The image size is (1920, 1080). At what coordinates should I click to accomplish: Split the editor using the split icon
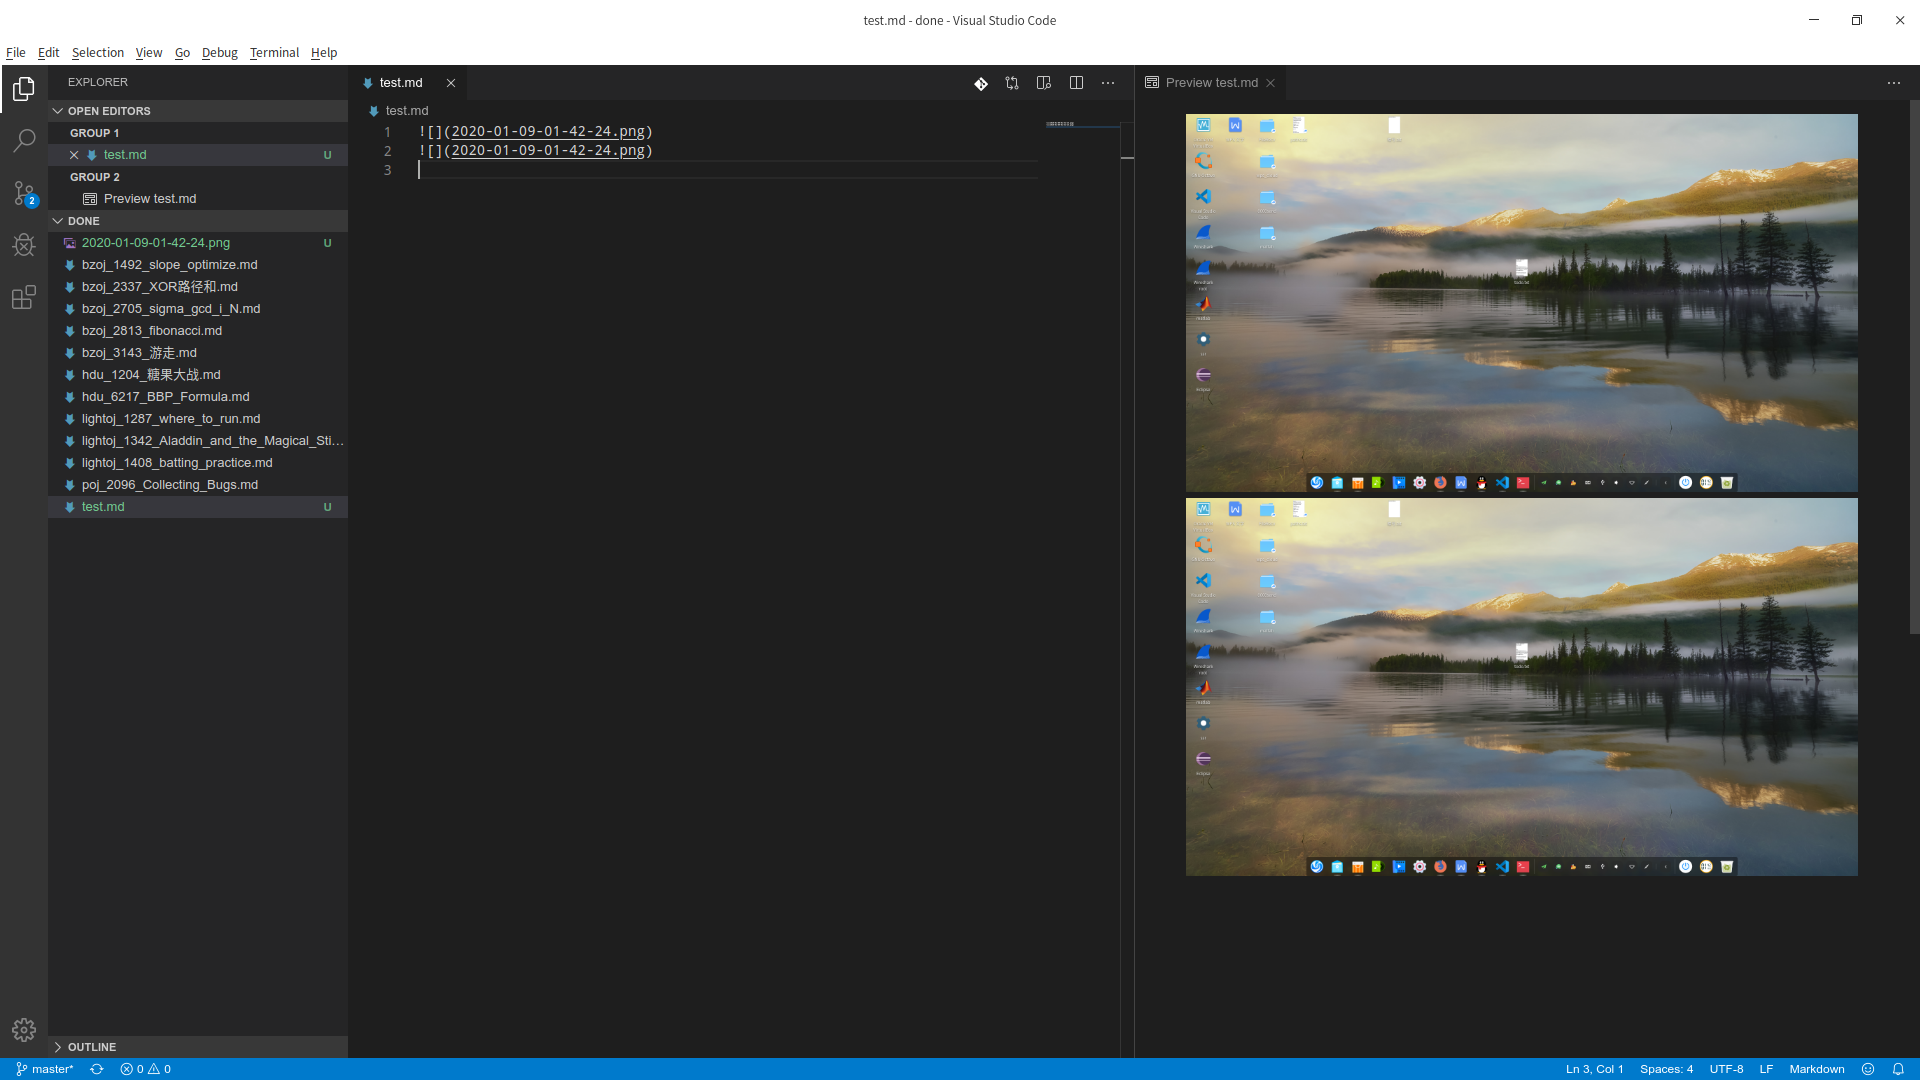point(1076,83)
